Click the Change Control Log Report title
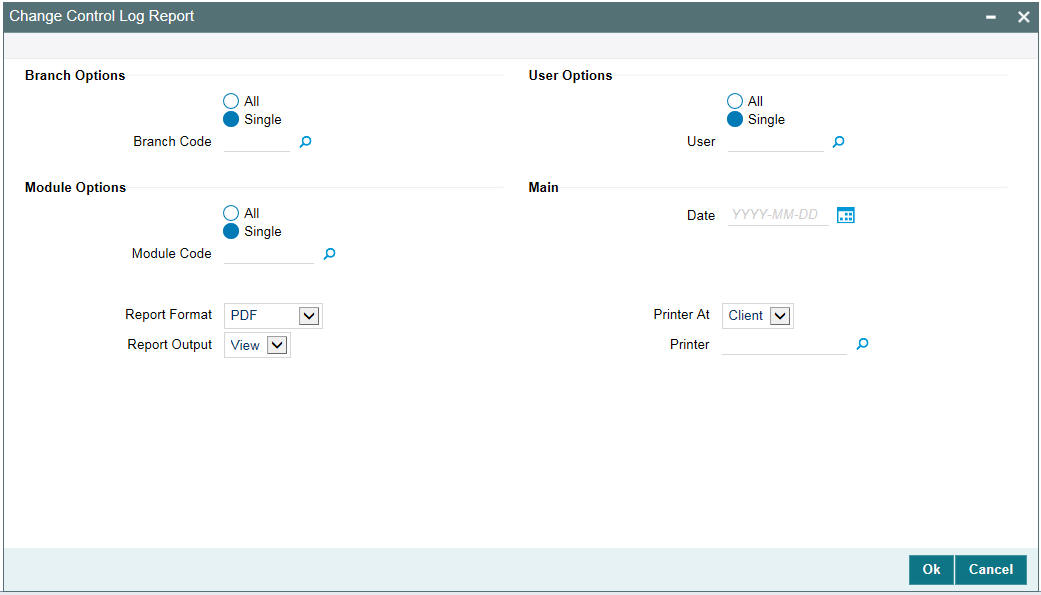This screenshot has width=1041, height=595. pos(102,16)
